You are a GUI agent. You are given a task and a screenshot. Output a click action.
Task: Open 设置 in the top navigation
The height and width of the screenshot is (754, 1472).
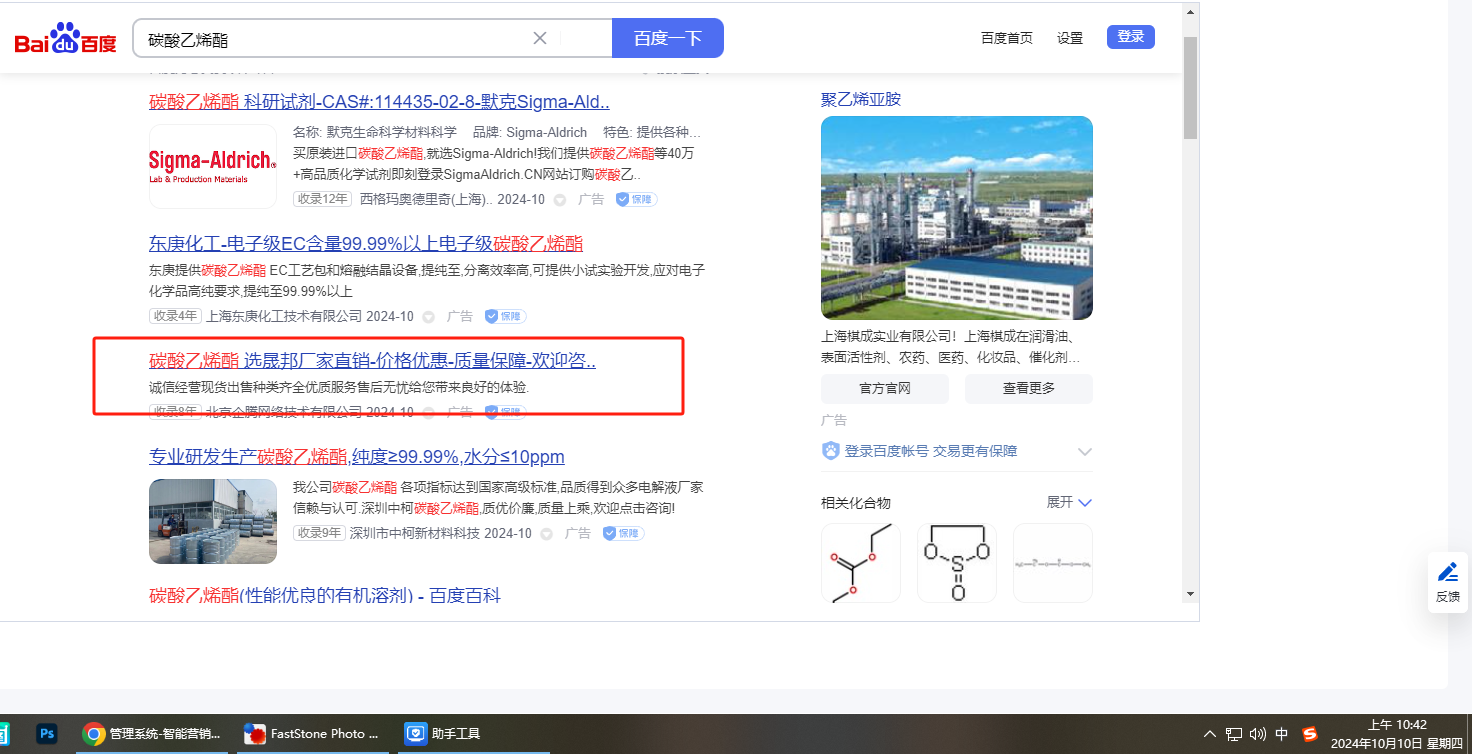(x=1070, y=38)
